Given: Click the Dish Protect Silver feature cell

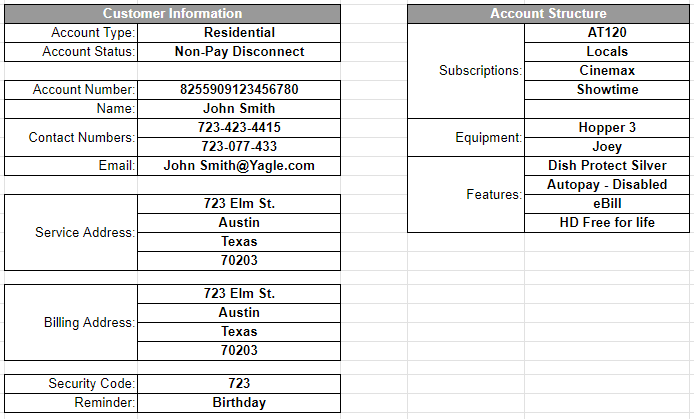Looking at the screenshot, I should point(607,166).
